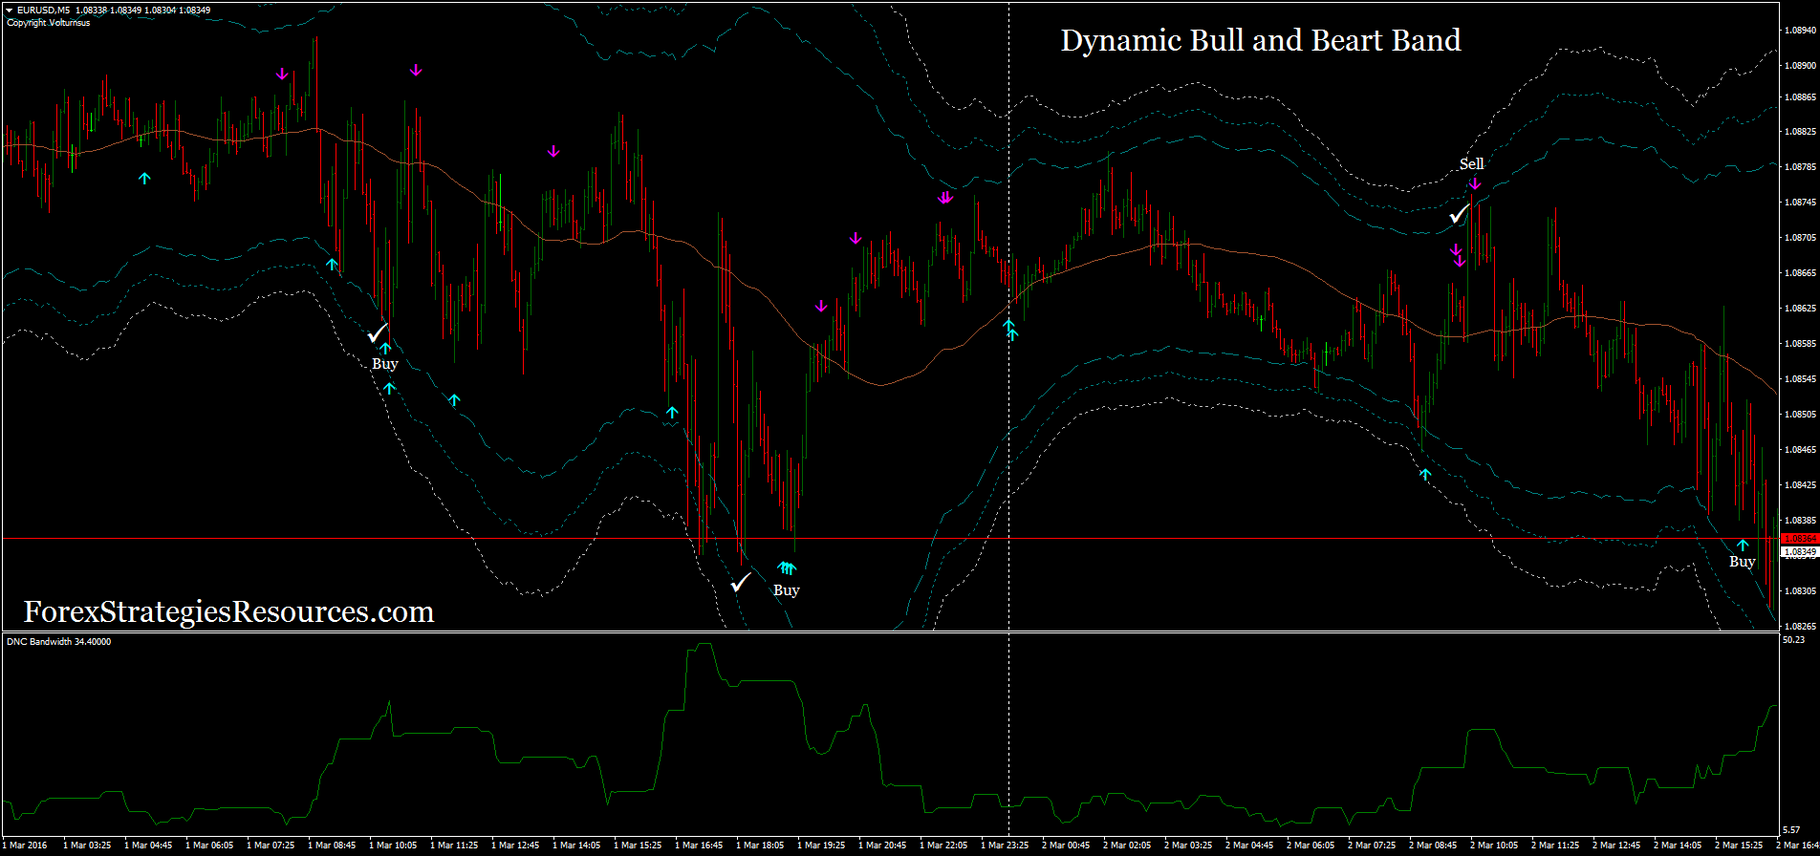Click the '1 Mar 08:45' time label
The height and width of the screenshot is (856, 1820).
(331, 846)
